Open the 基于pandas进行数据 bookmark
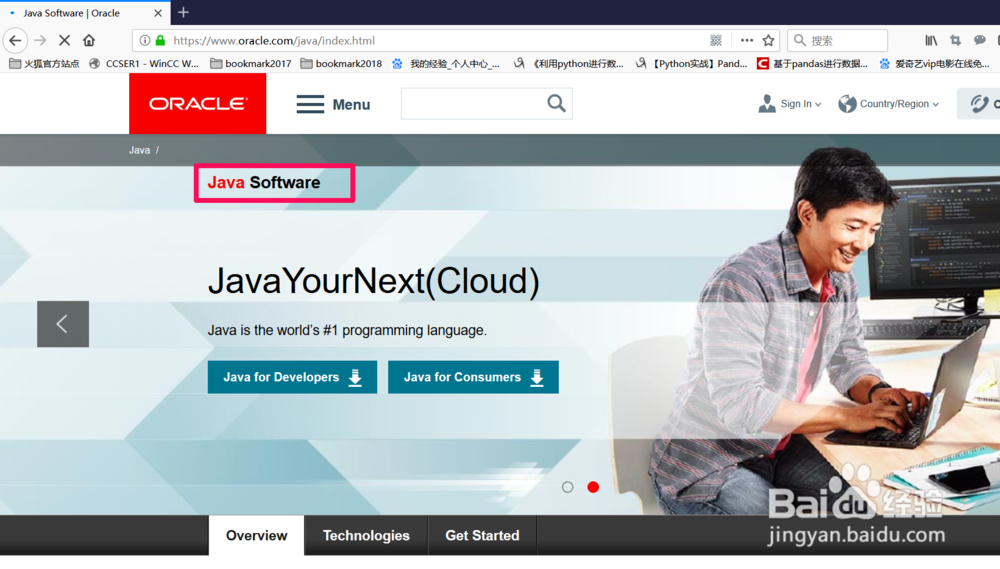1000x569 pixels. point(812,64)
